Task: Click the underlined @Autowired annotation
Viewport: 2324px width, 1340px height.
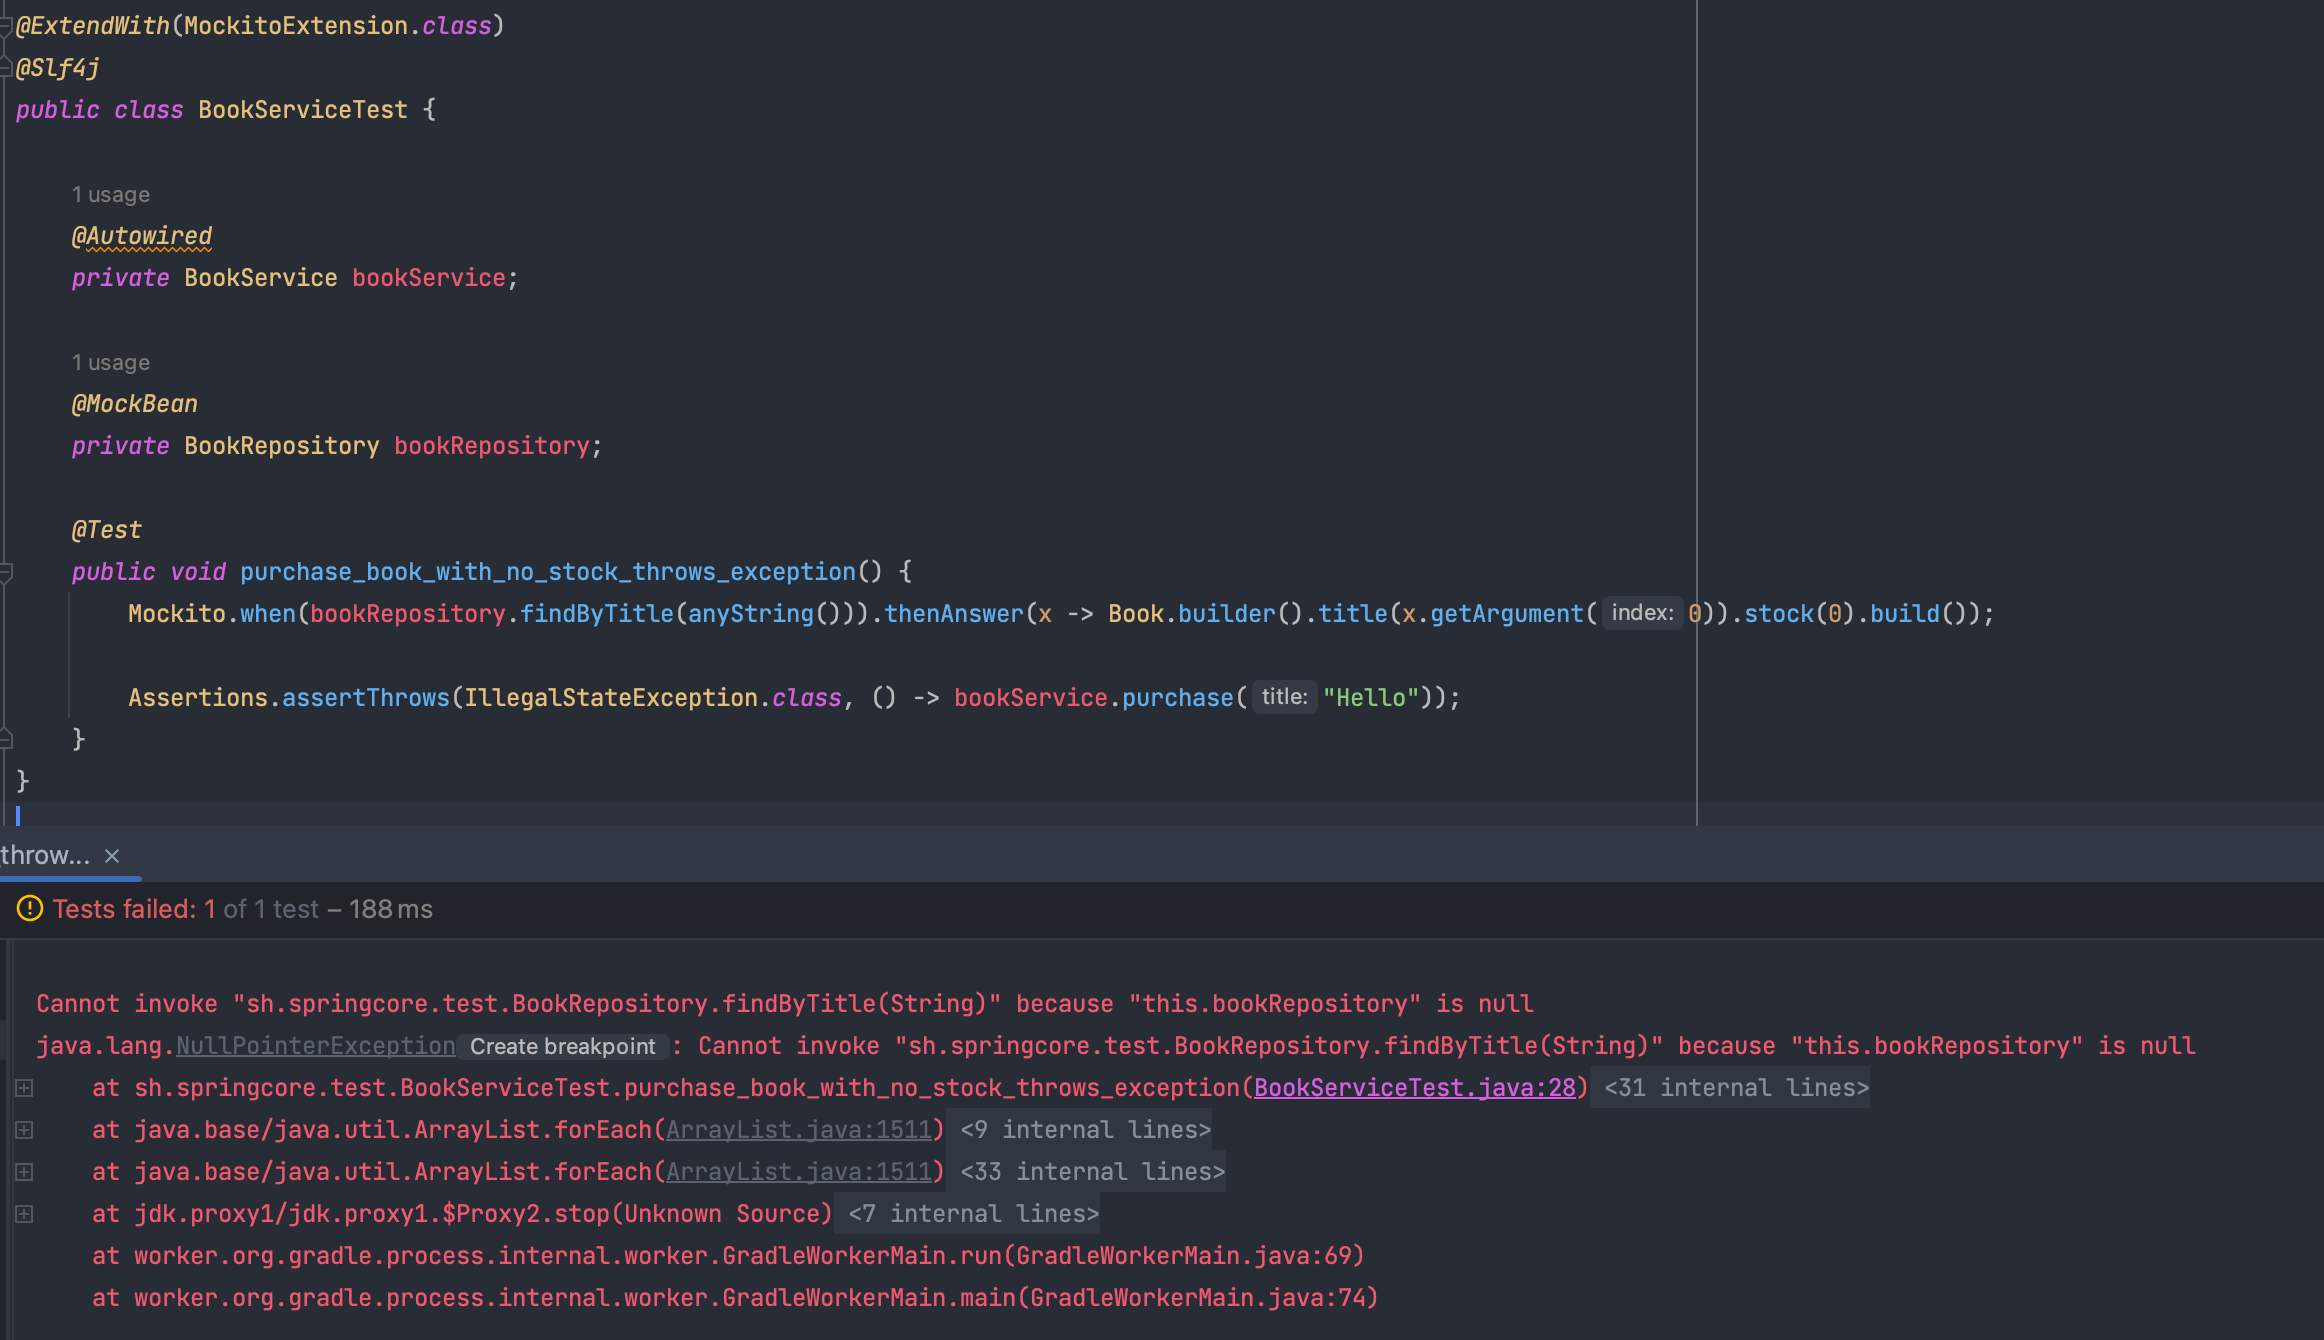Action: point(142,236)
